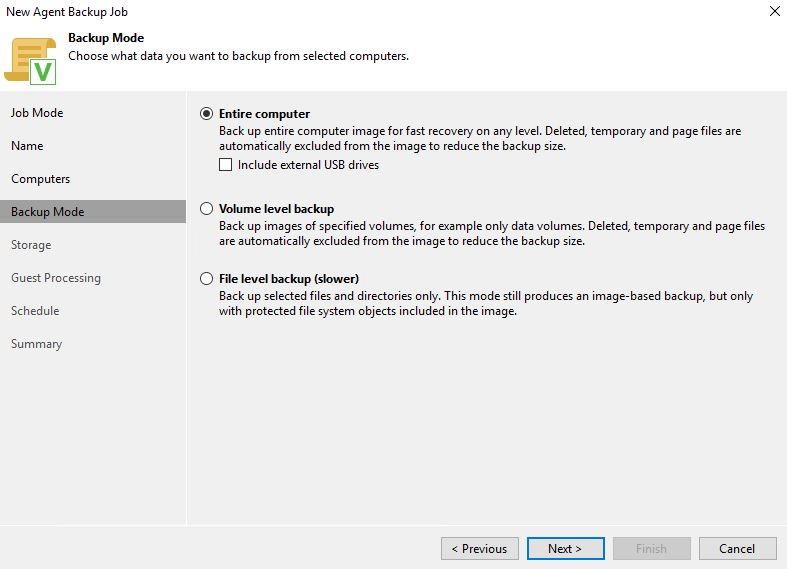The height and width of the screenshot is (569, 787).
Task: Click the Entire computer label text
Action: pos(265,114)
